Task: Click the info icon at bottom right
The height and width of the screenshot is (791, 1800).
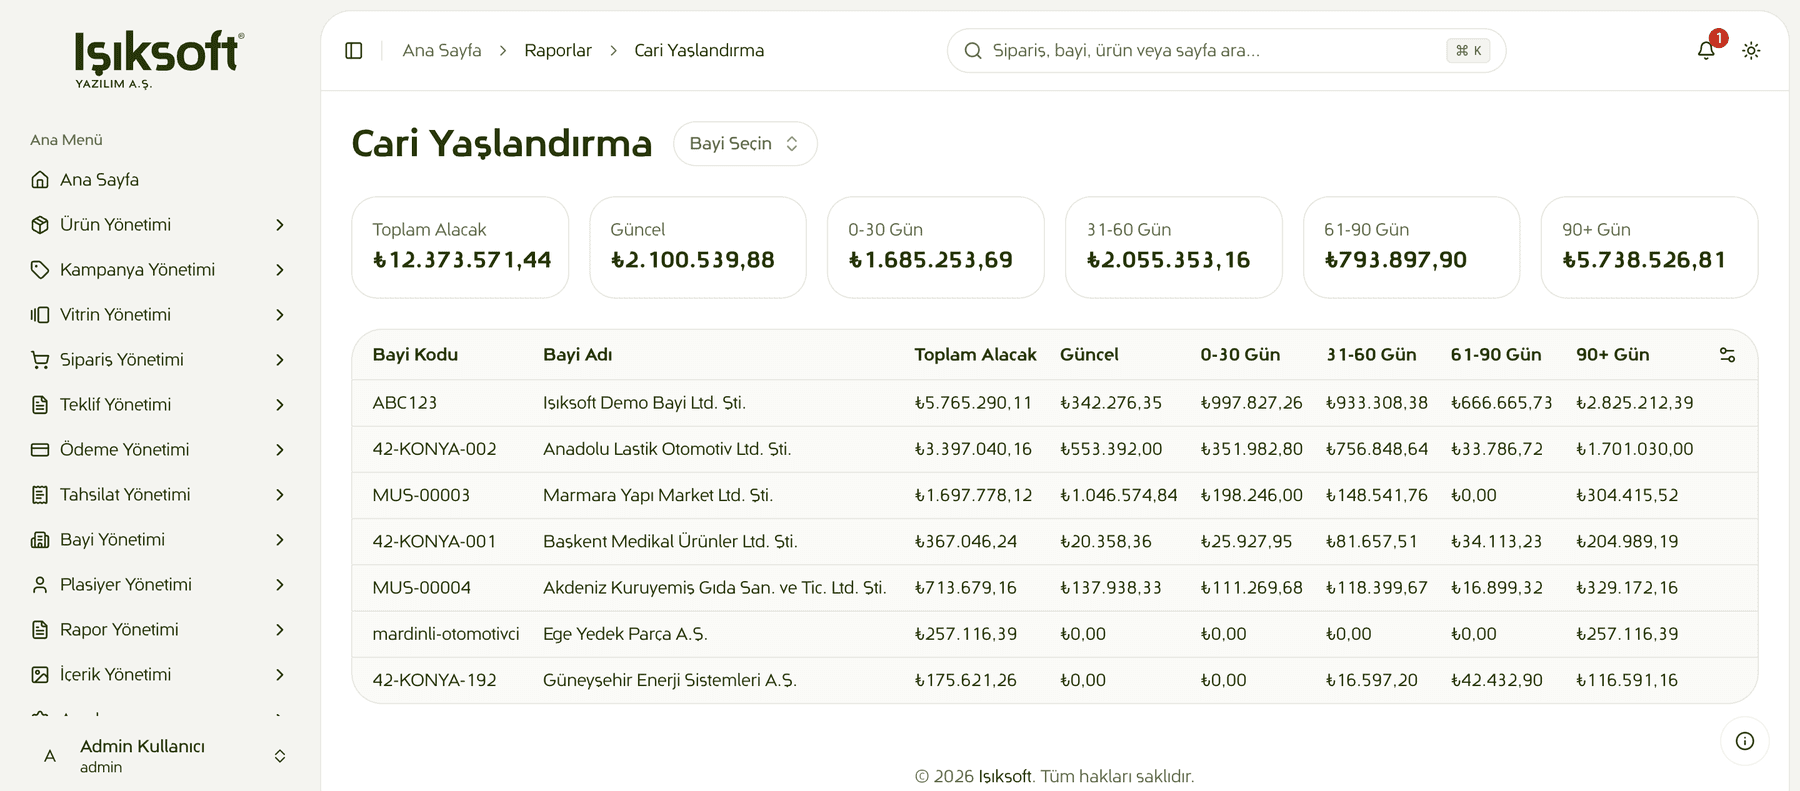Action: point(1745,741)
